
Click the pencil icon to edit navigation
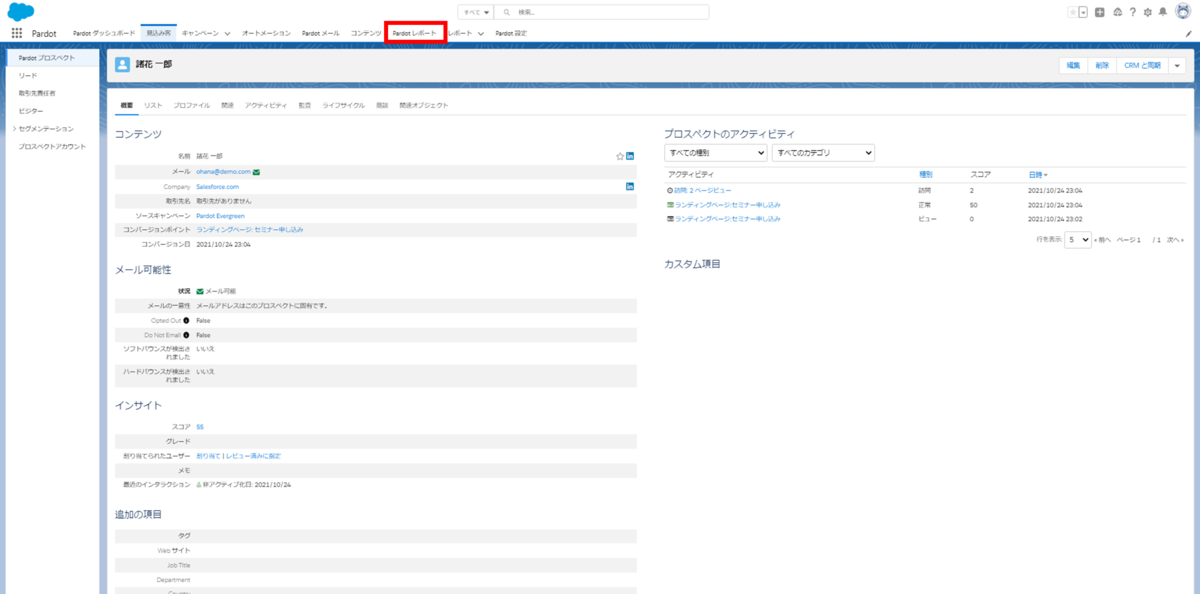1188,33
